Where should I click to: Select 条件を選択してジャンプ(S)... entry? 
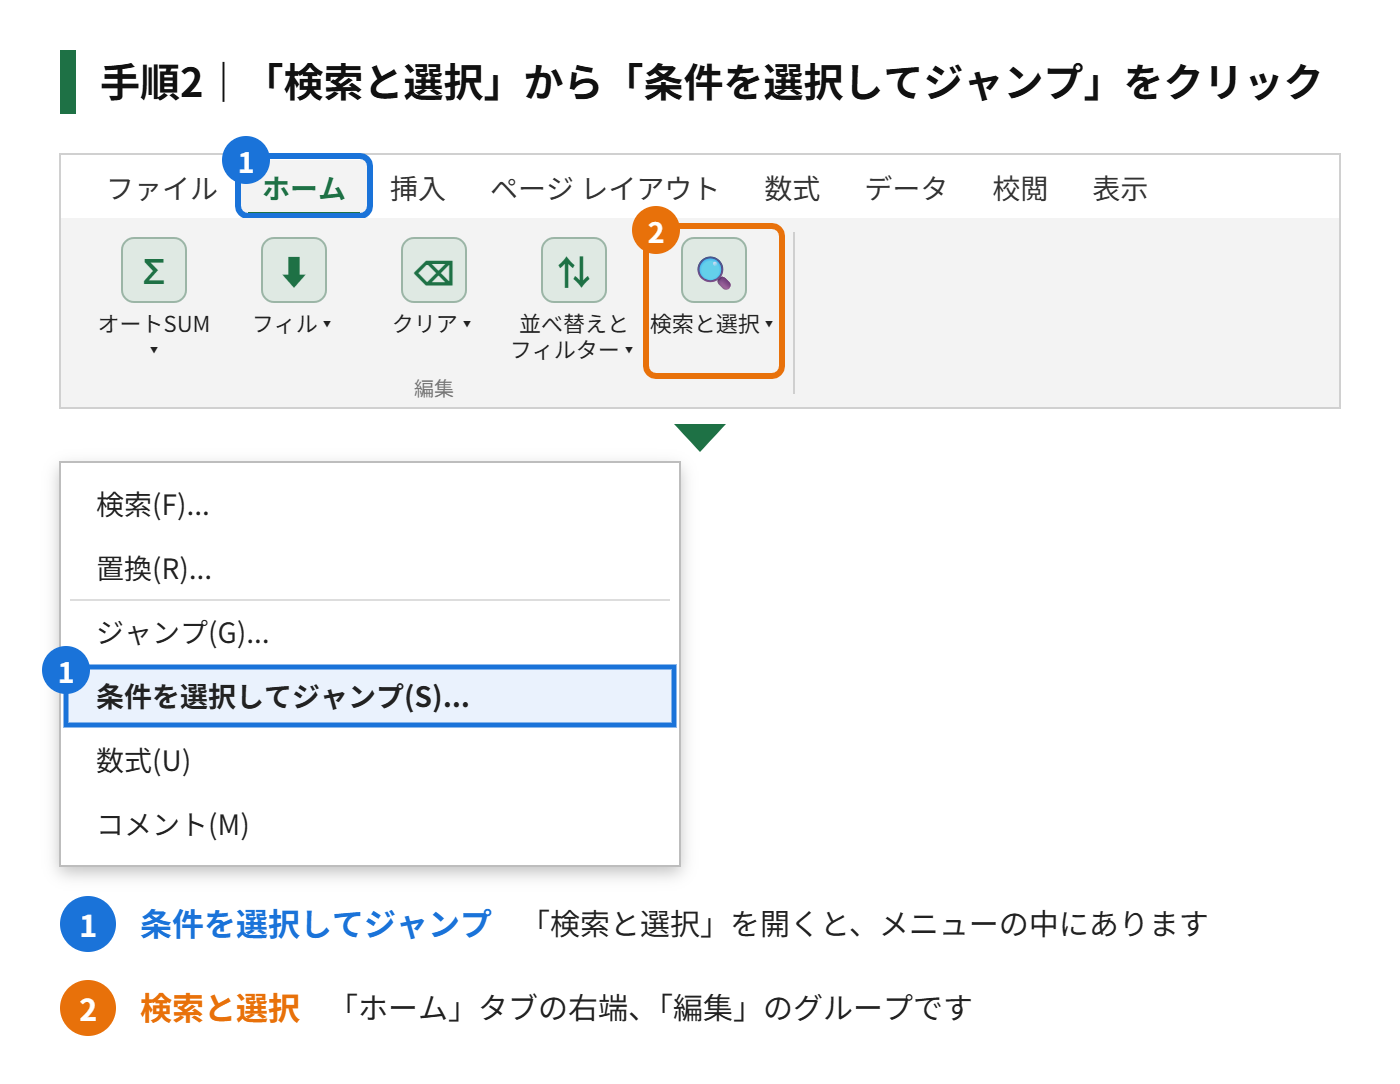point(370,696)
